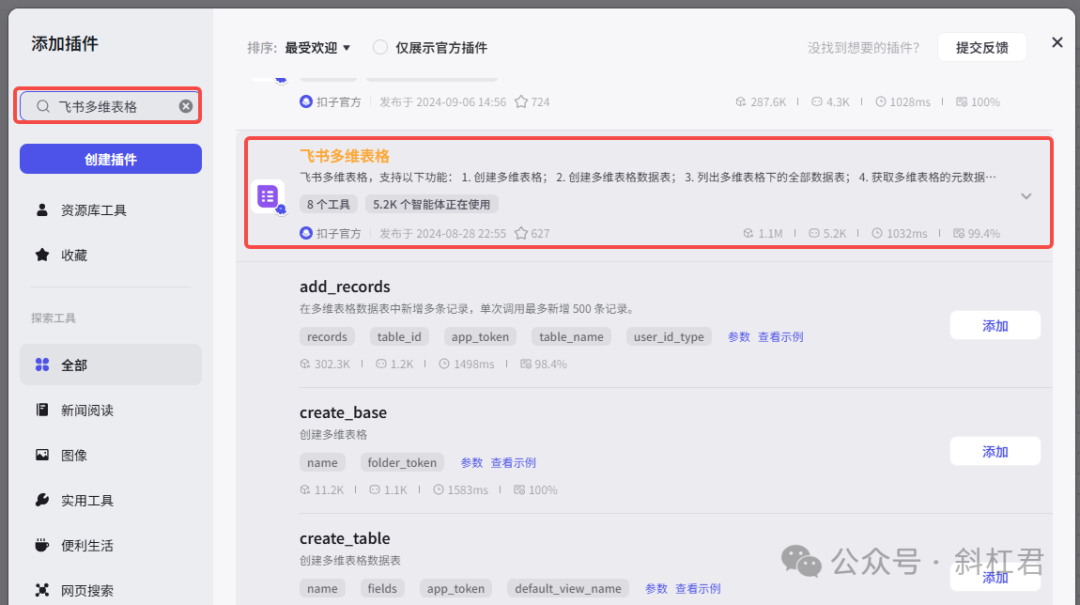The image size is (1080, 605).
Task: Click the records parameter tag
Action: pyautogui.click(x=327, y=336)
